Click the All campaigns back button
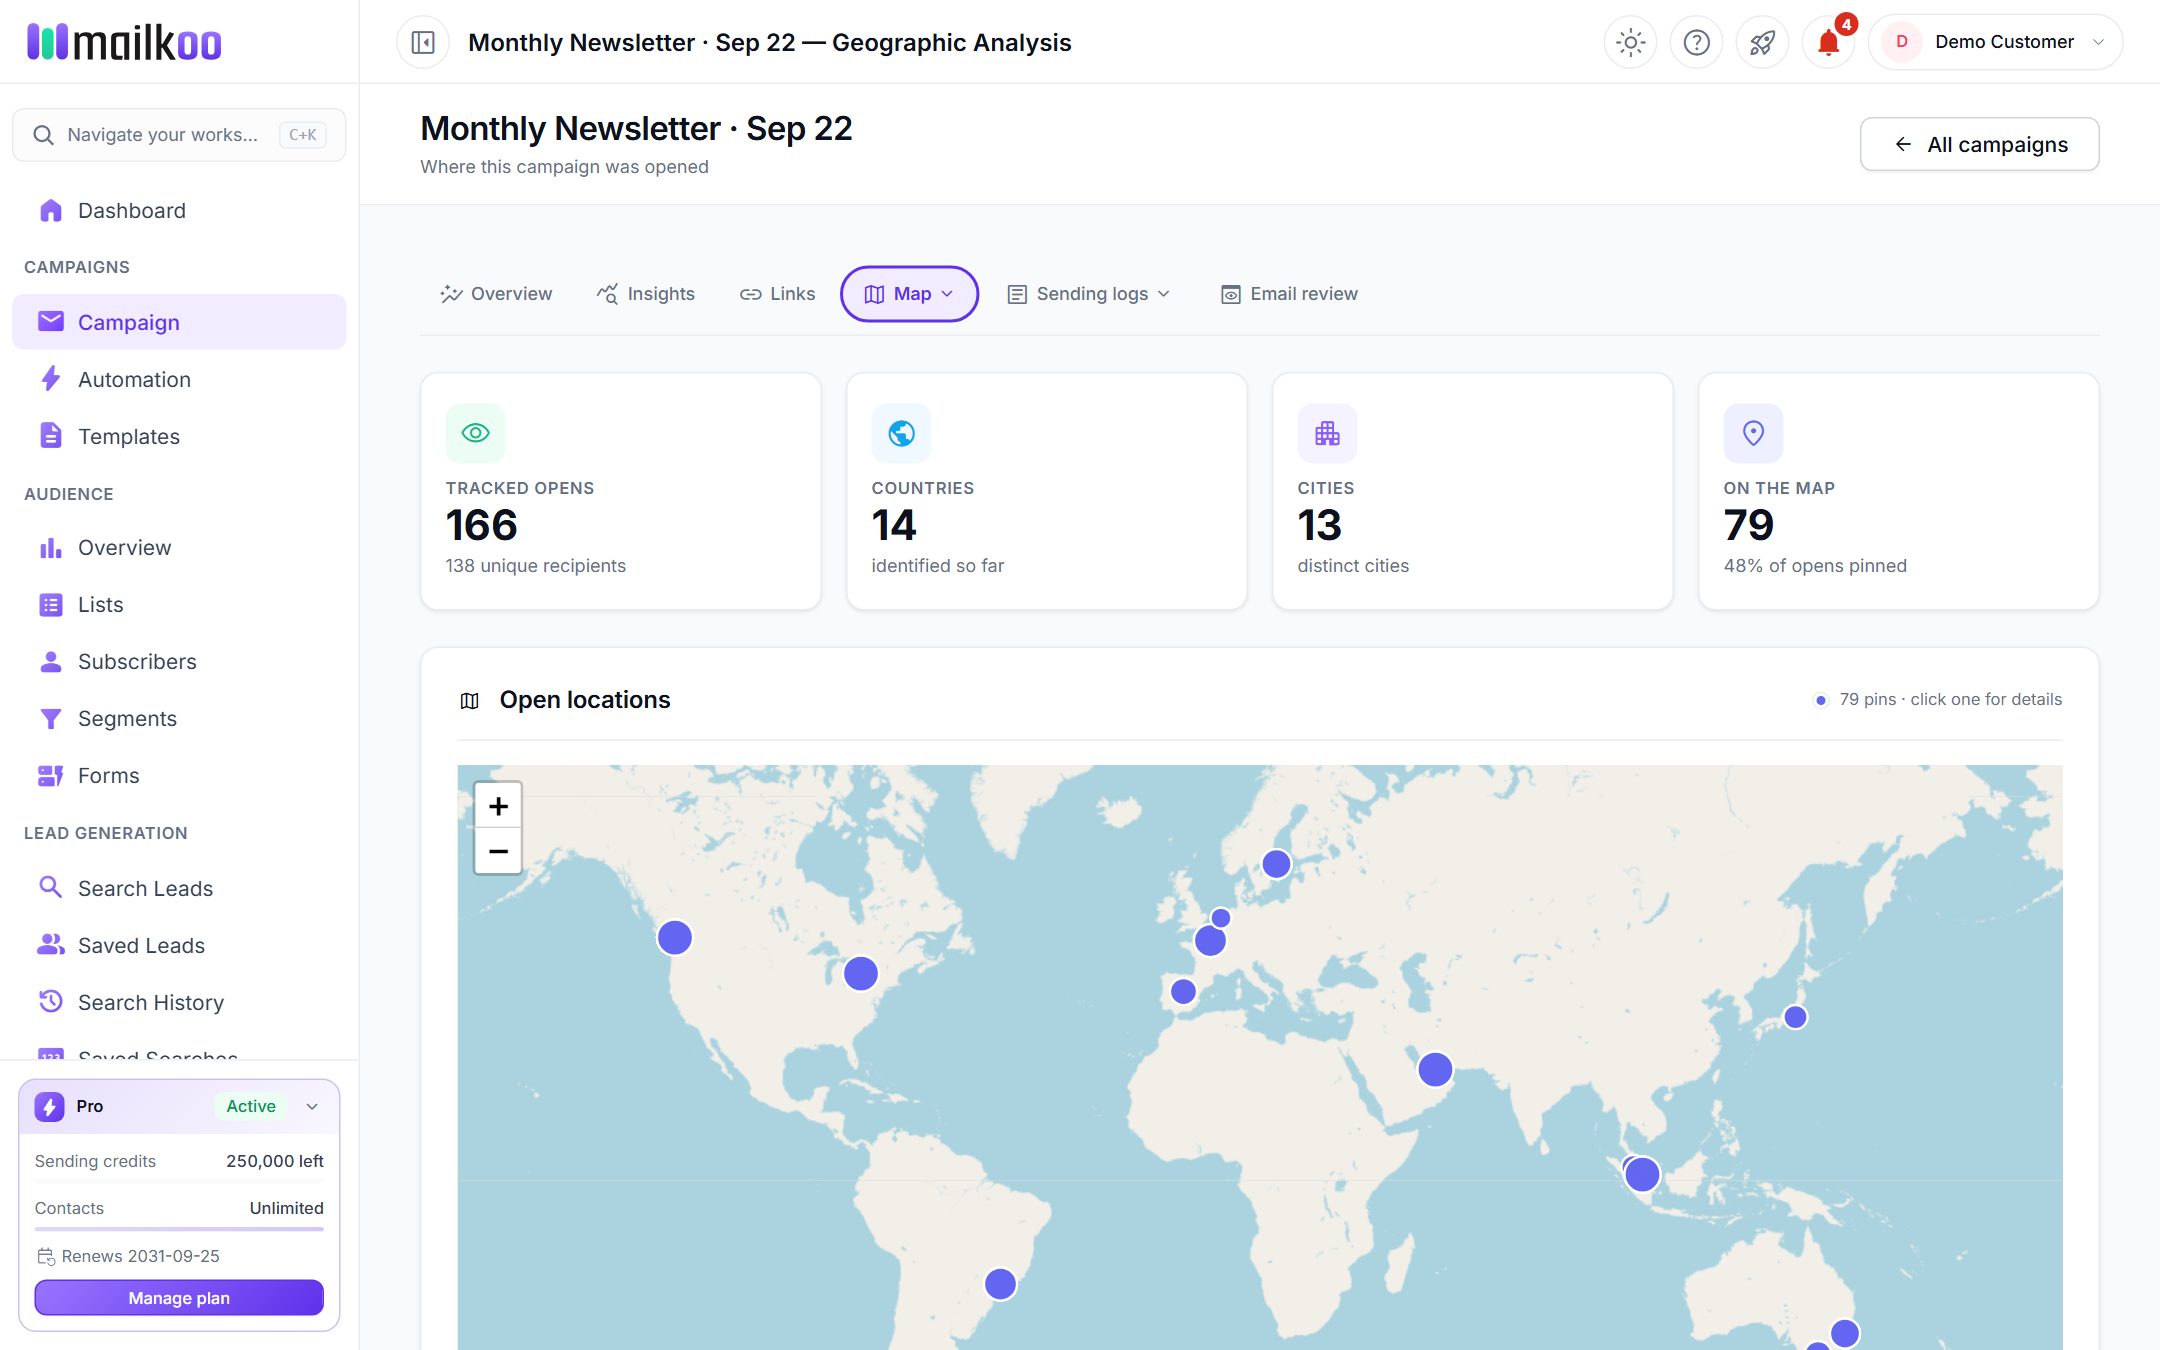This screenshot has width=2160, height=1350. click(x=1979, y=144)
